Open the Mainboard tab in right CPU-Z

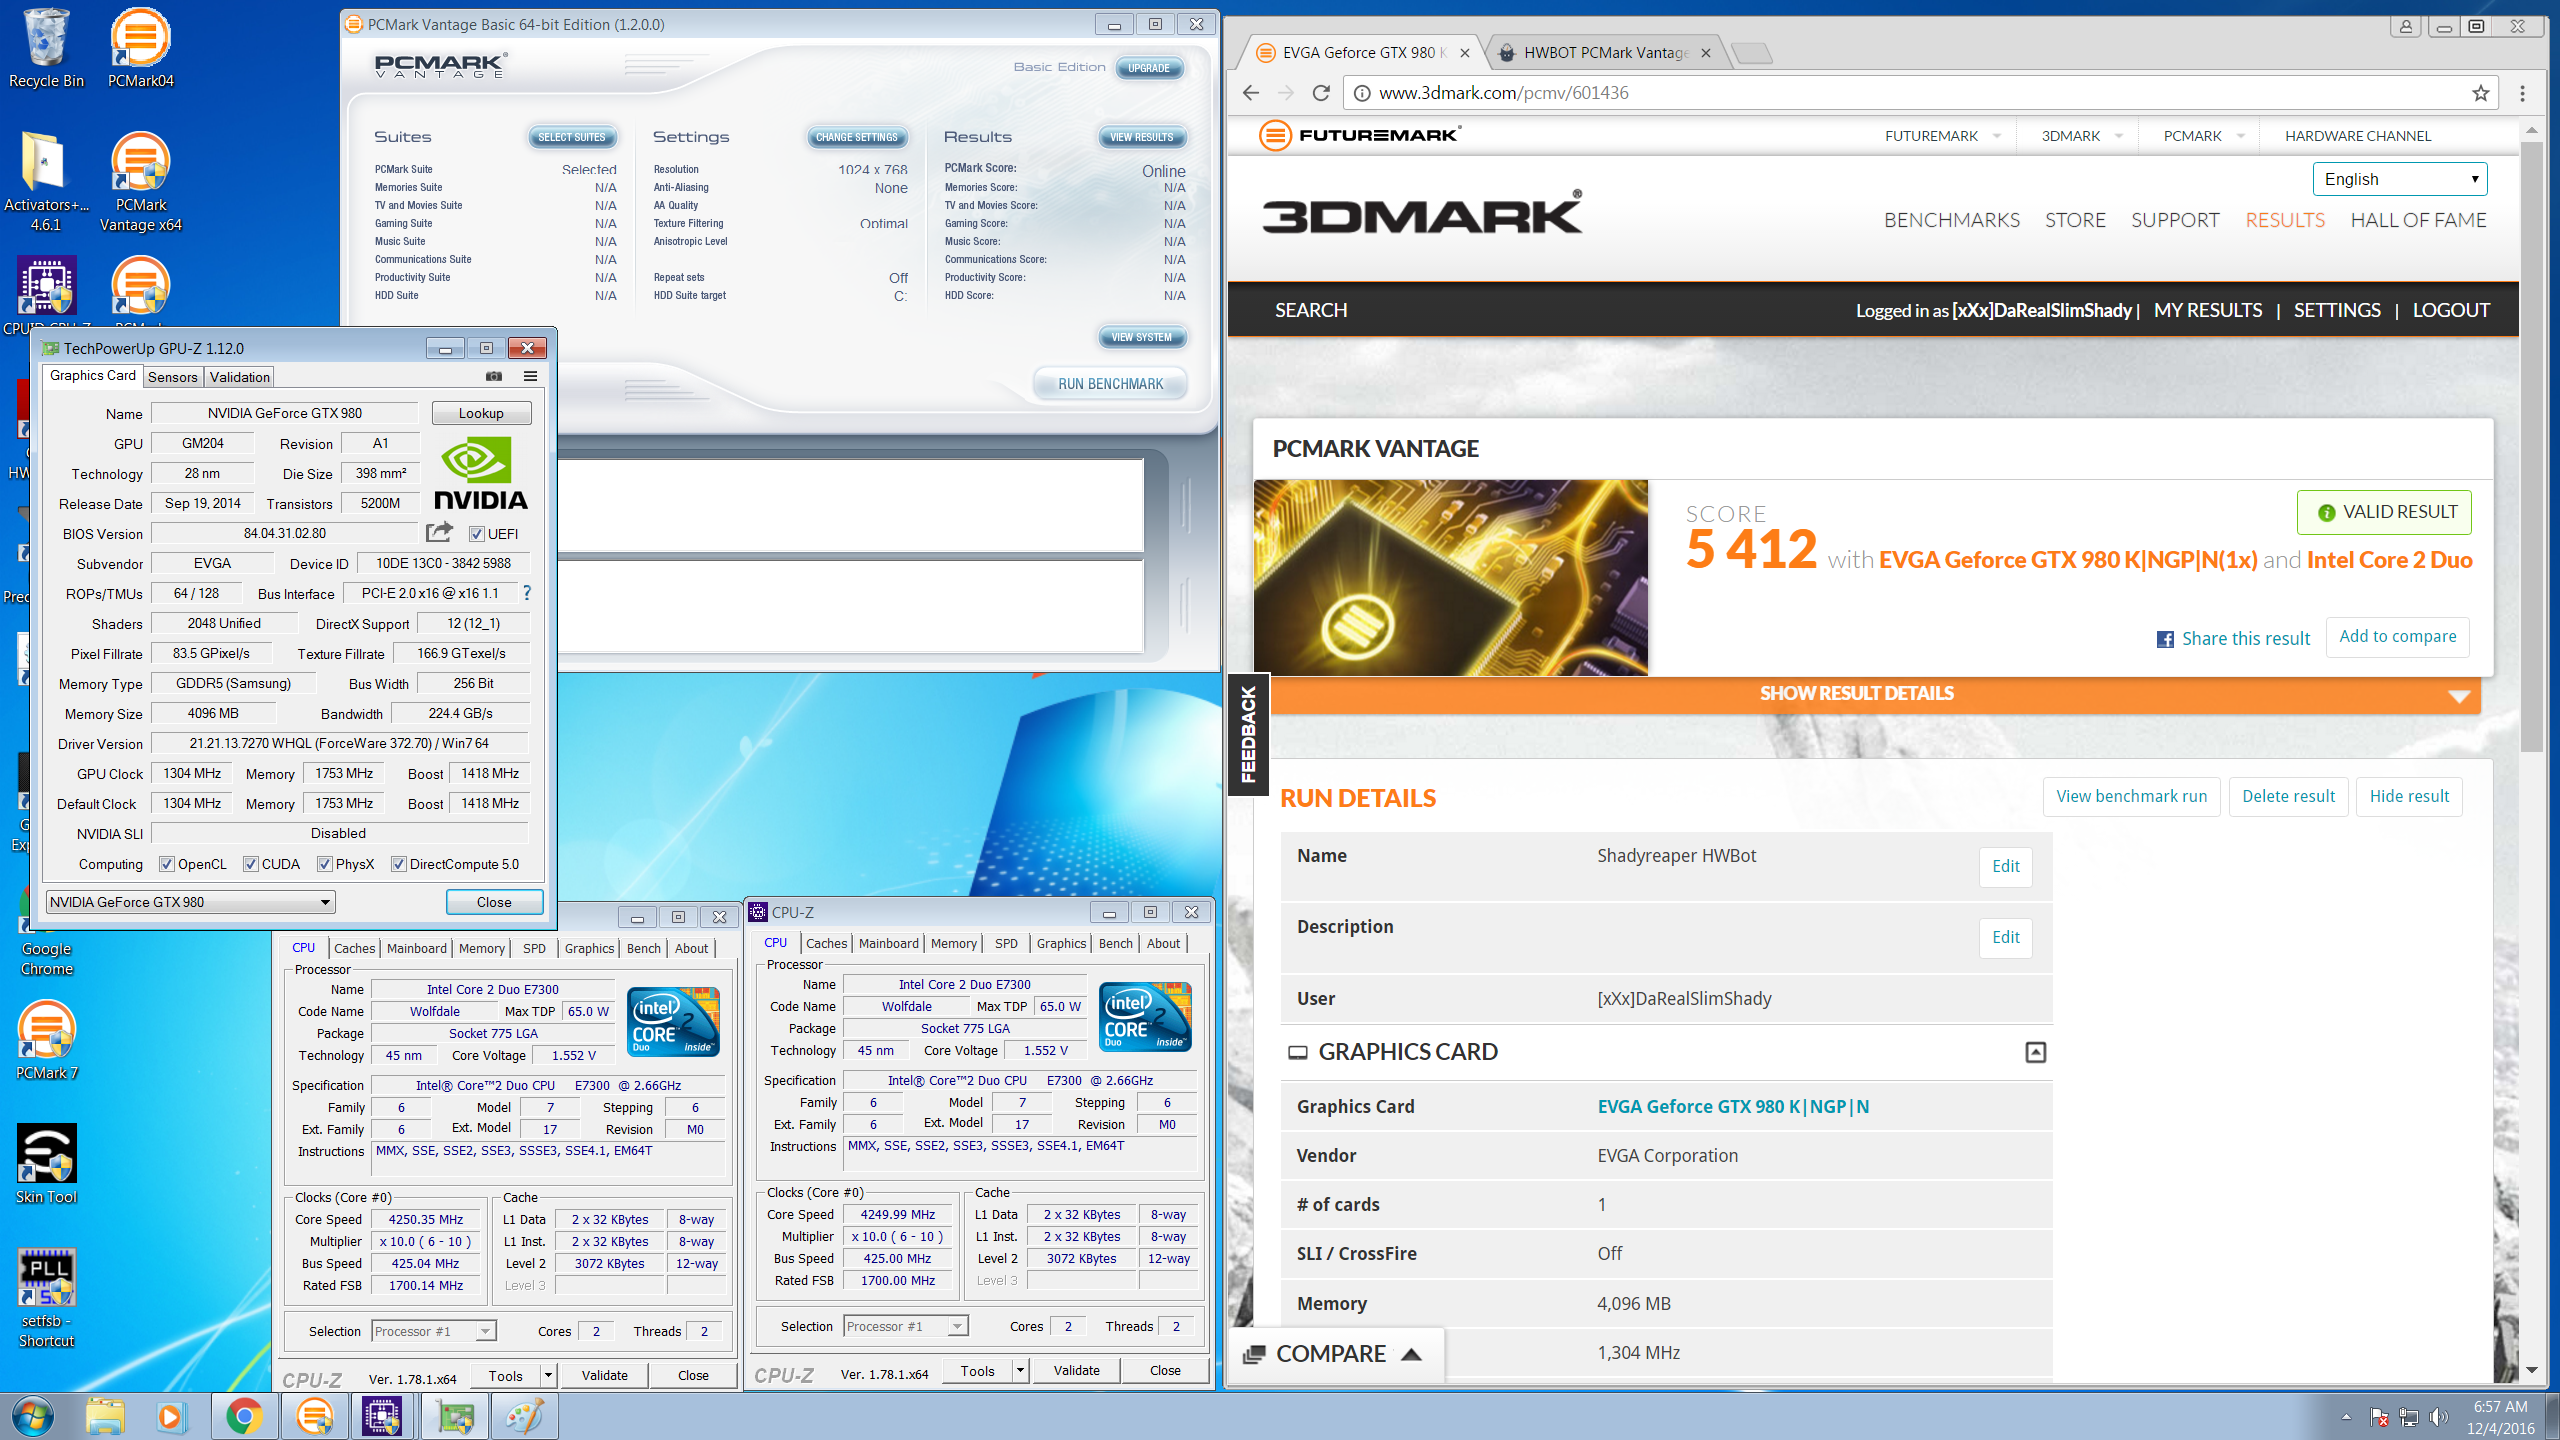coord(888,943)
